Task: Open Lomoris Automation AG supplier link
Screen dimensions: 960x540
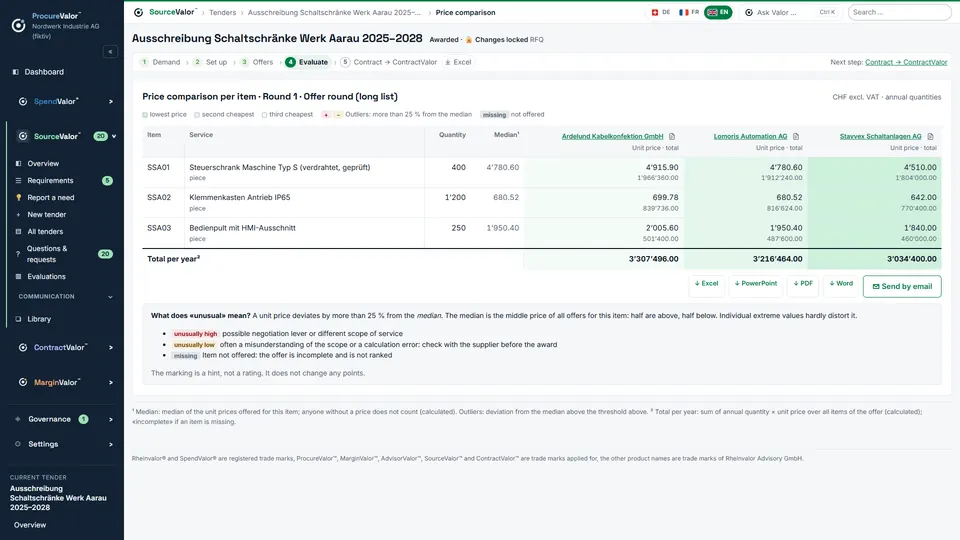Action: (x=750, y=137)
